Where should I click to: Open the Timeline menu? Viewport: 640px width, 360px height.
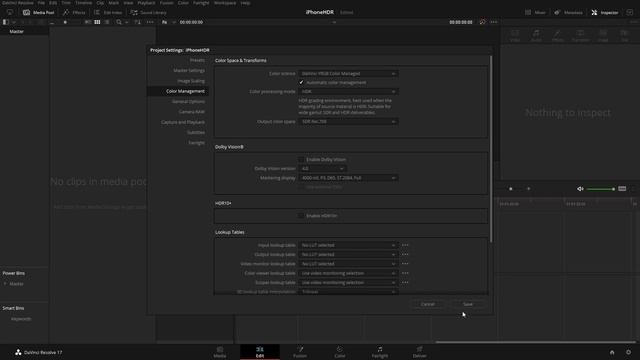click(84, 3)
